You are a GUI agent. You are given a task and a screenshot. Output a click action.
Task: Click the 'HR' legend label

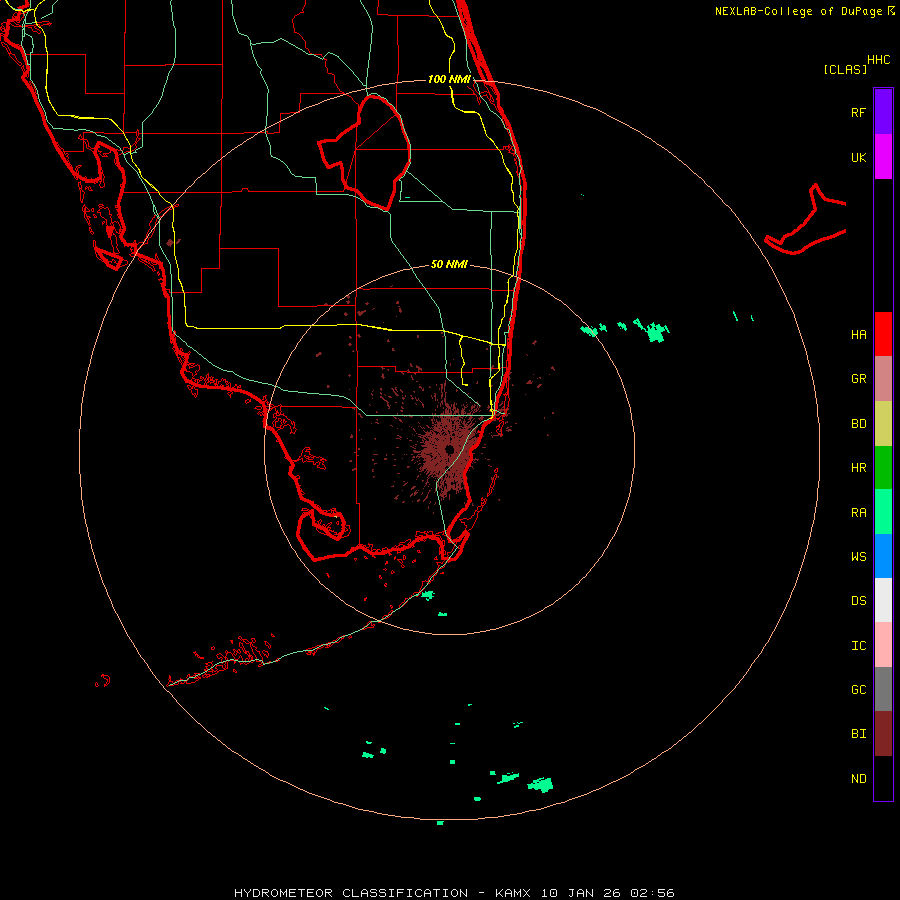858,468
